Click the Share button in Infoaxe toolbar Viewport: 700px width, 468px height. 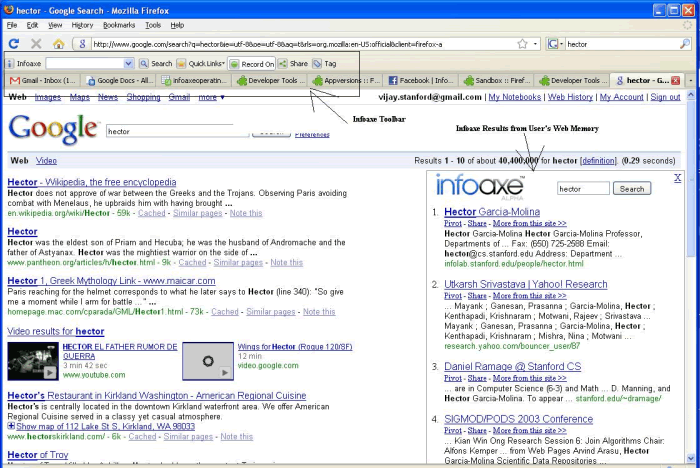pyautogui.click(x=293, y=64)
